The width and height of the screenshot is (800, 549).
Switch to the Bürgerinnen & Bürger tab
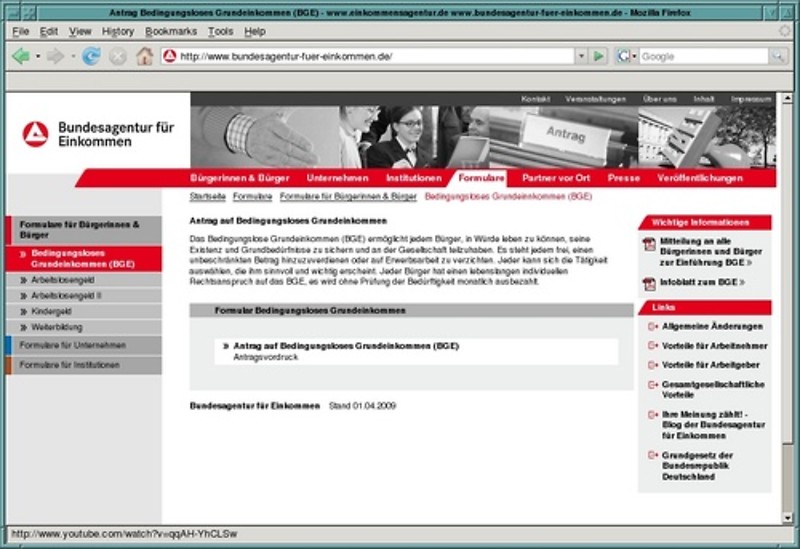pos(240,178)
